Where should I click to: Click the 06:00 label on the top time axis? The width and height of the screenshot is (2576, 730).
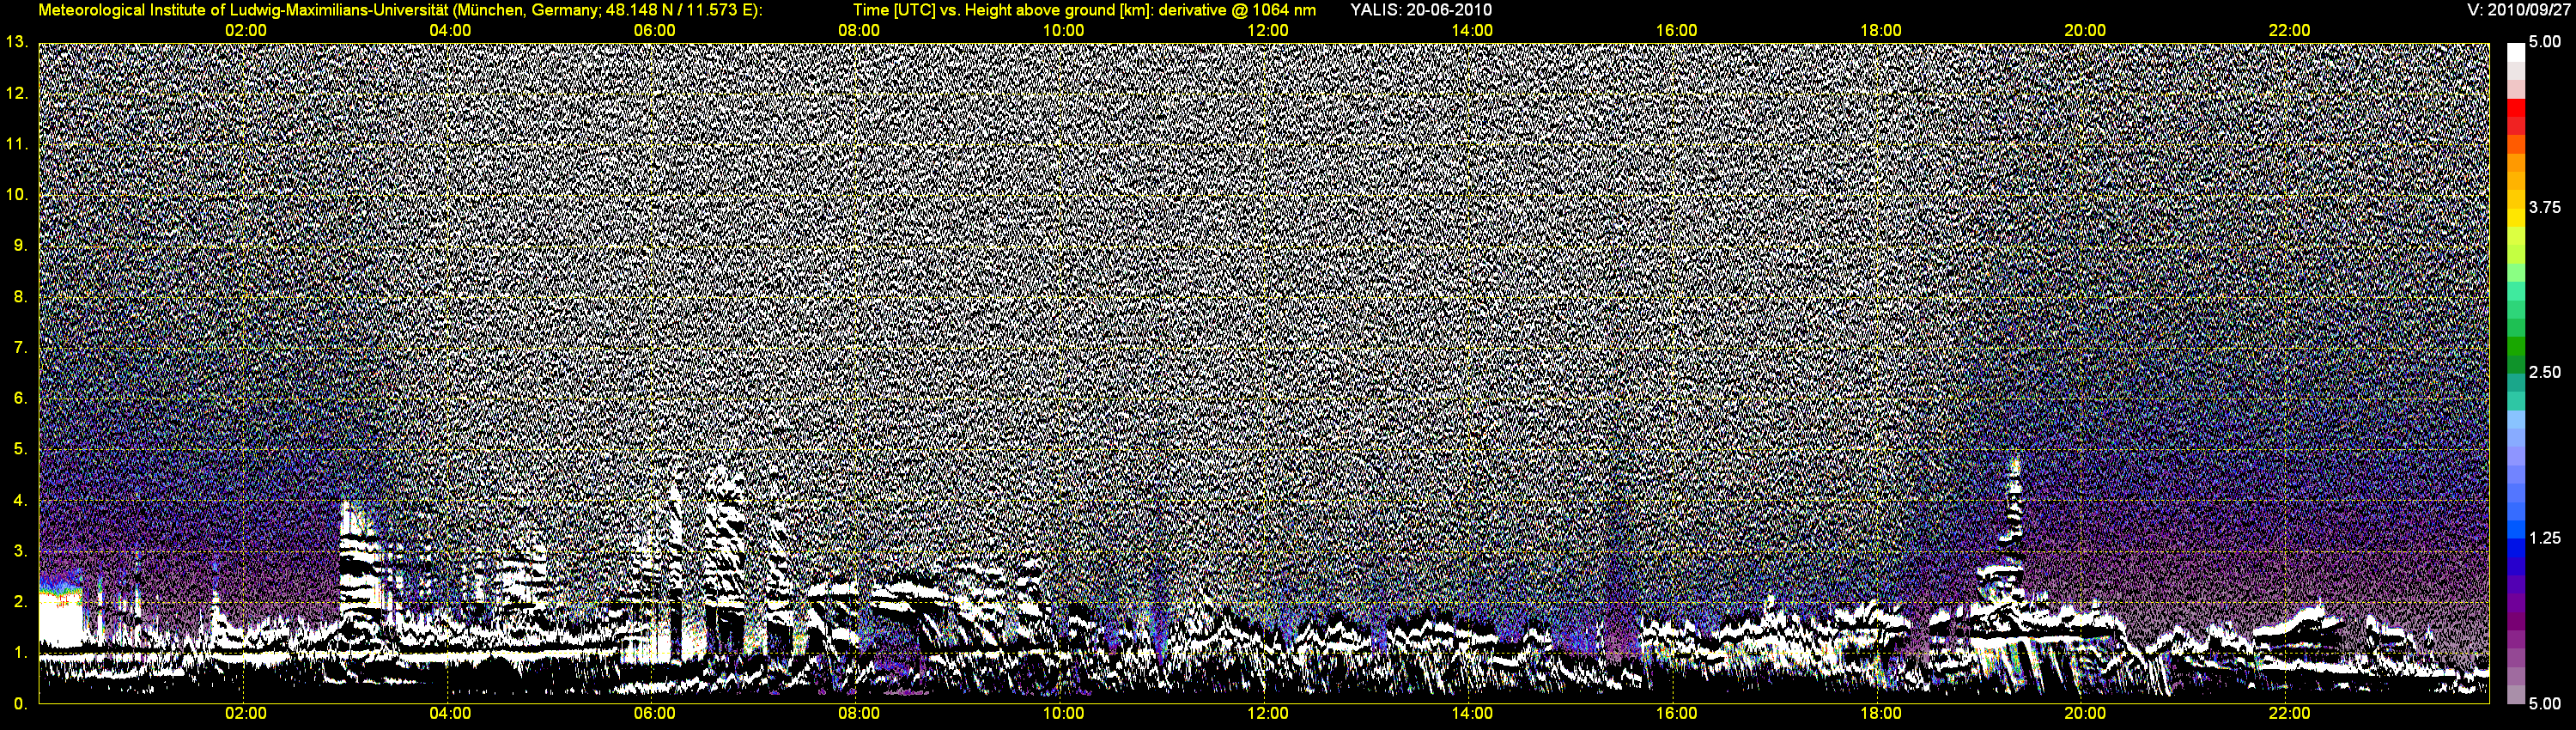[654, 30]
